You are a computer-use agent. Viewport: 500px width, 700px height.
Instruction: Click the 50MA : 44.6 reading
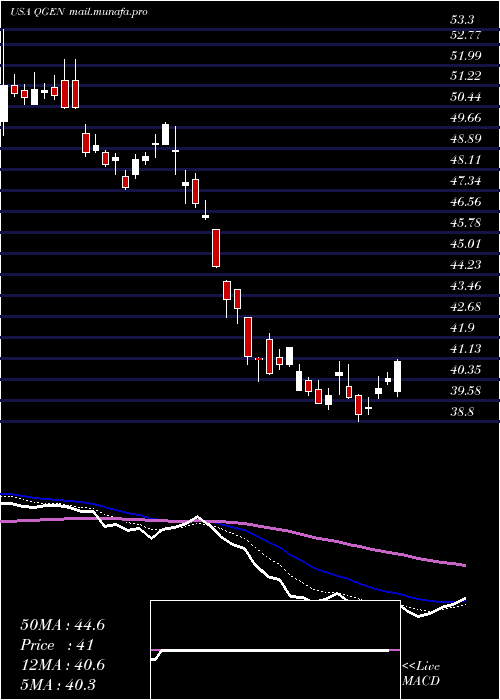(x=62, y=625)
